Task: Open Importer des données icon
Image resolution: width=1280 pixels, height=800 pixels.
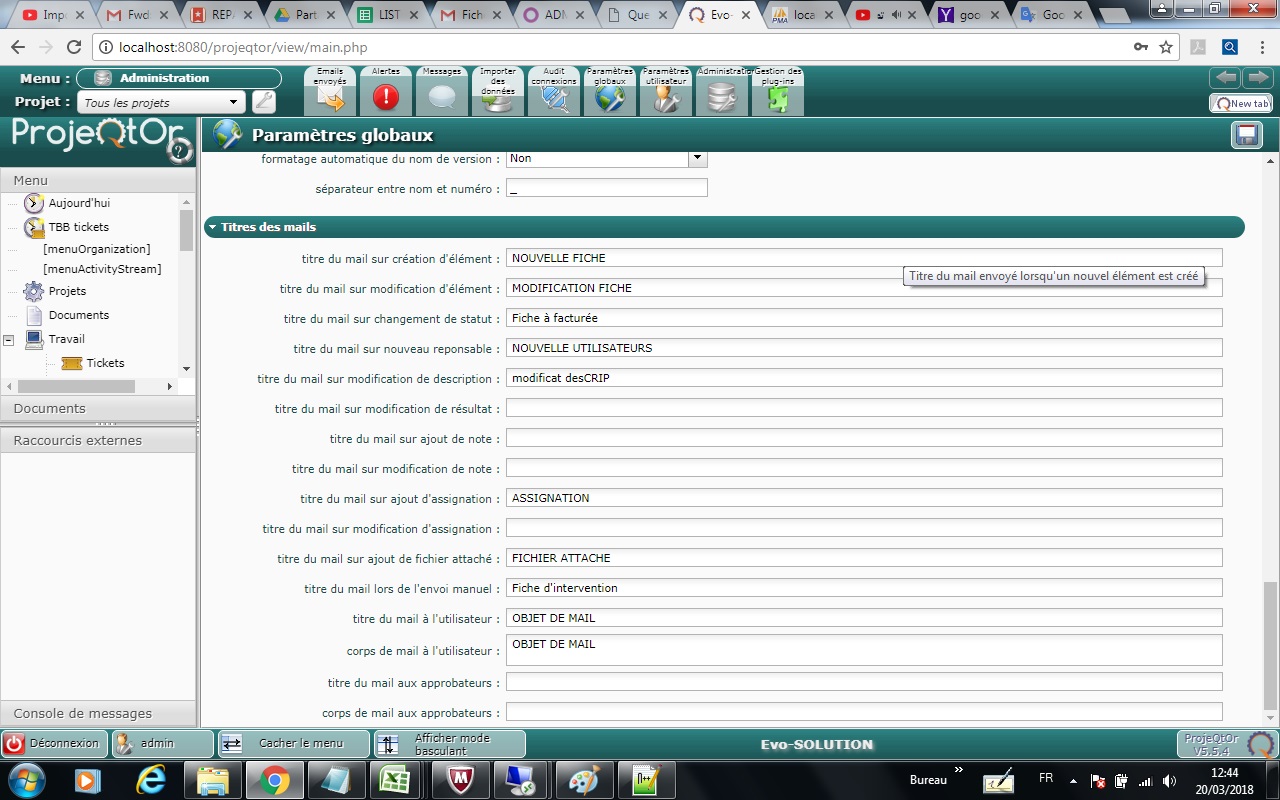Action: coord(498,97)
